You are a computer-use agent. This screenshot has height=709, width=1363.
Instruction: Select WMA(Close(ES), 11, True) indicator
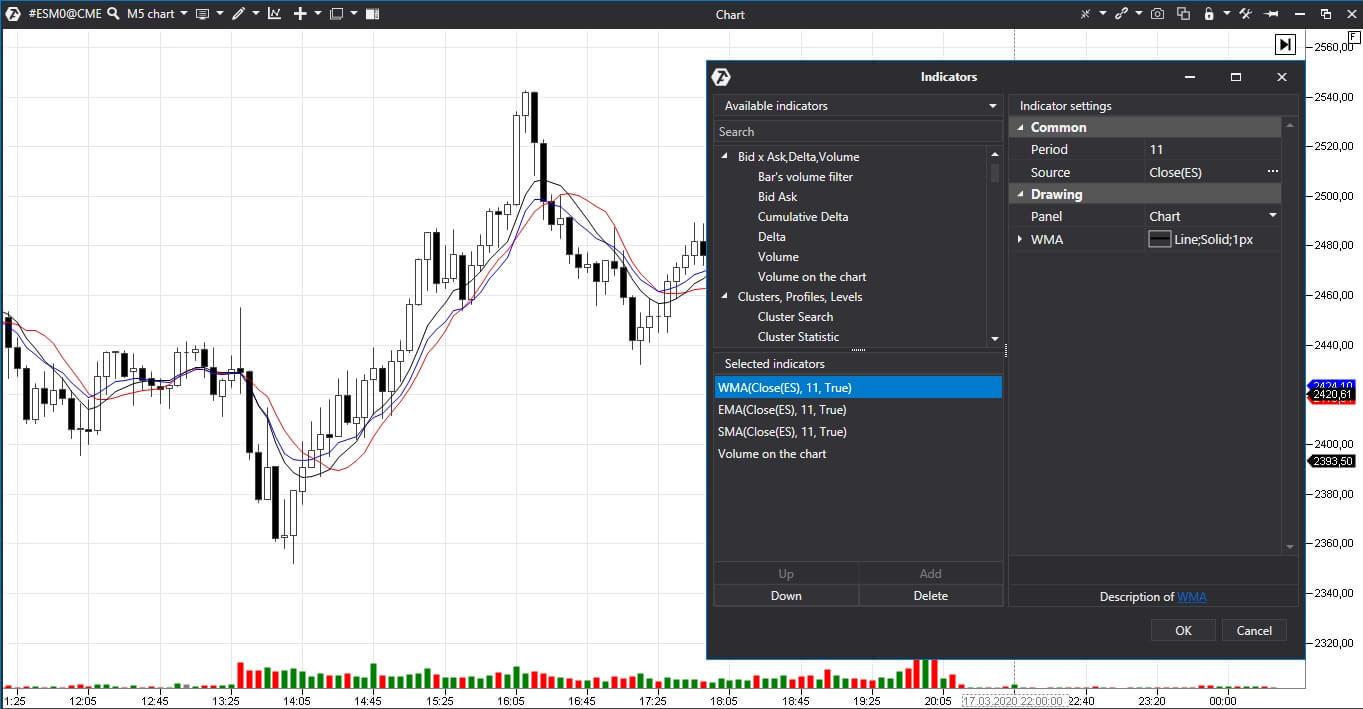(857, 387)
